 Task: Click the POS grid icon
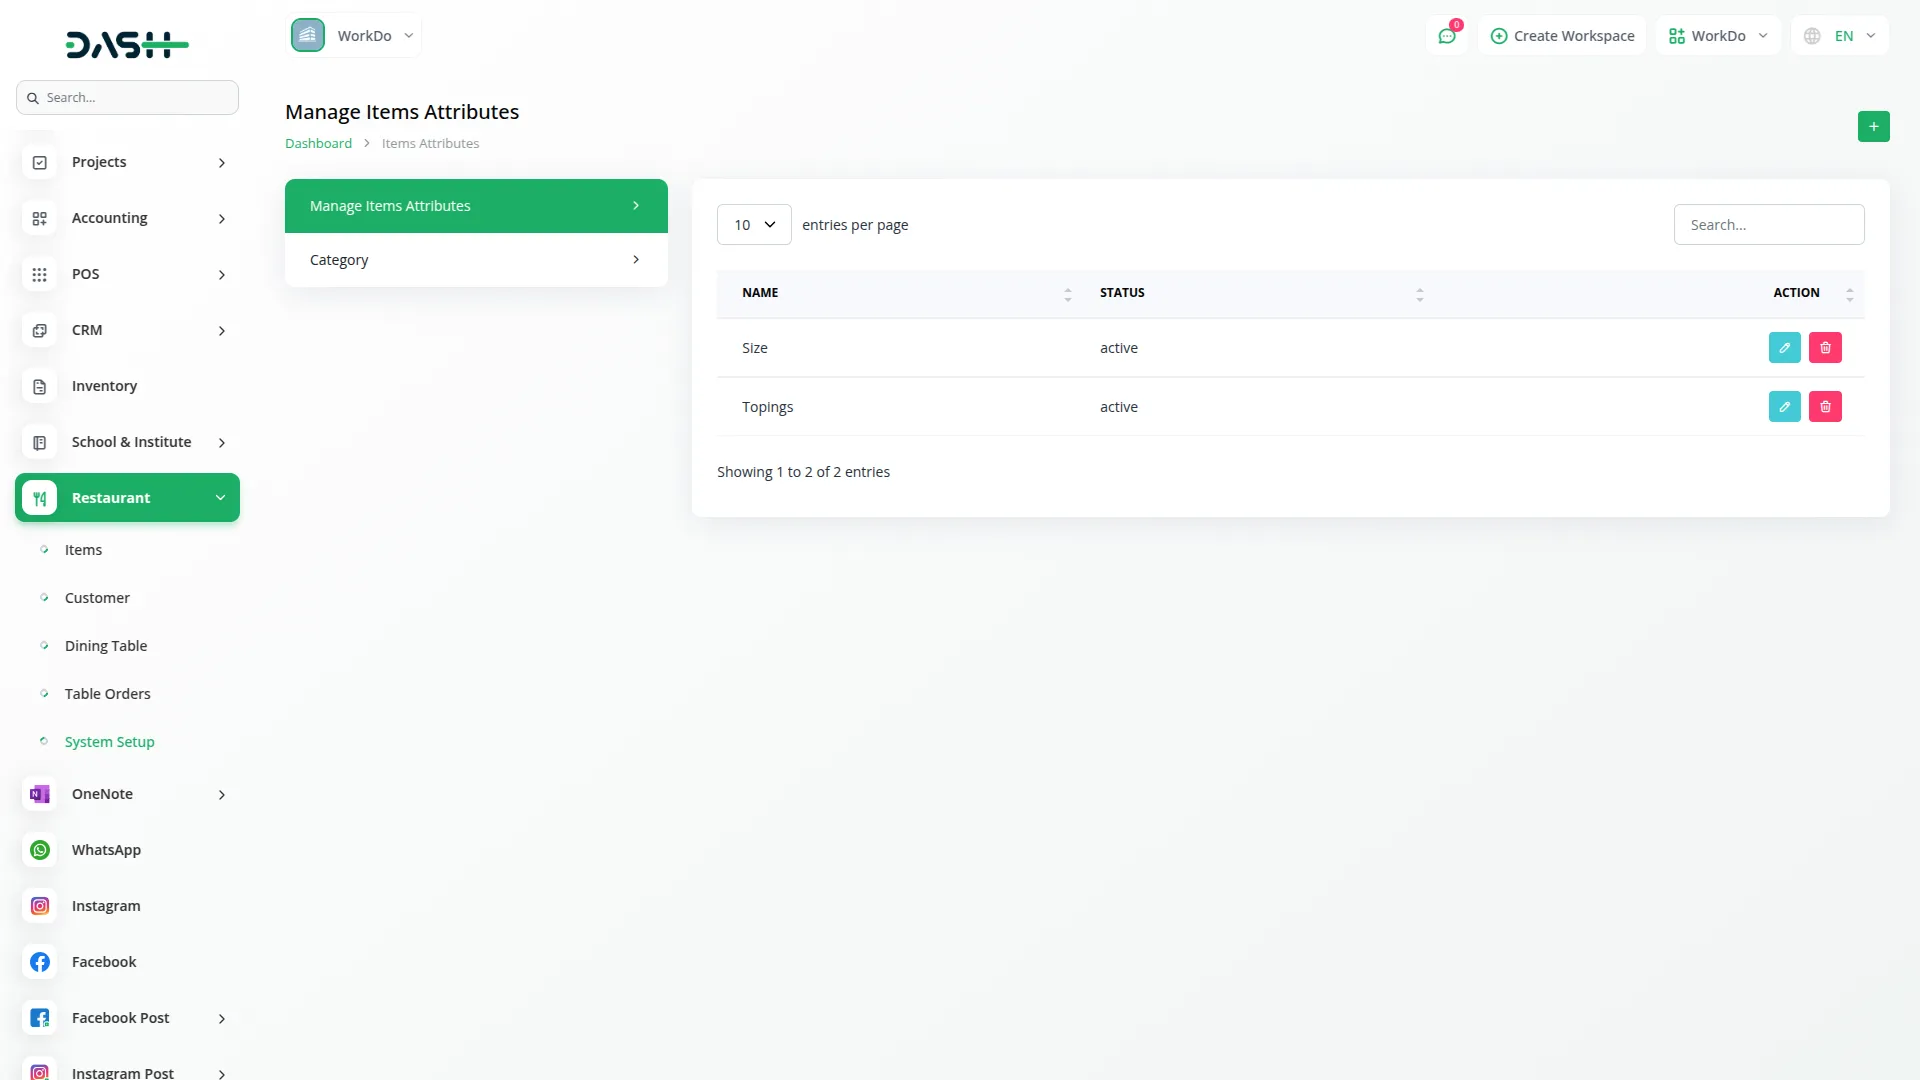click(40, 274)
